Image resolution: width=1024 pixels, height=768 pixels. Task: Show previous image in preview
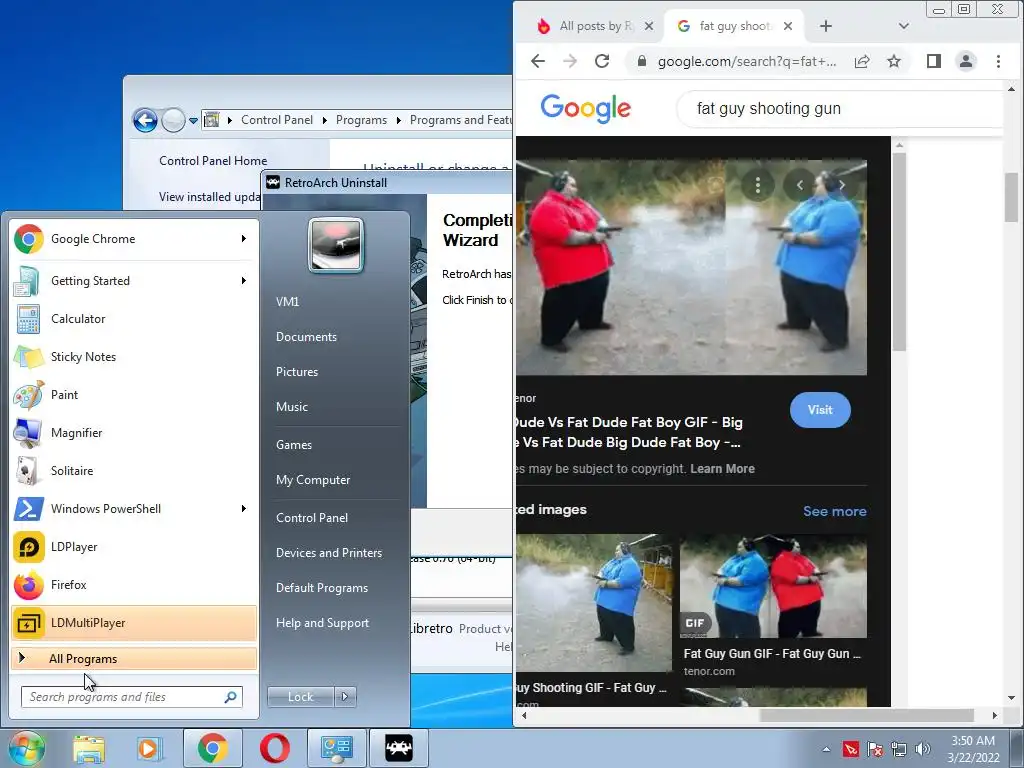[x=799, y=185]
